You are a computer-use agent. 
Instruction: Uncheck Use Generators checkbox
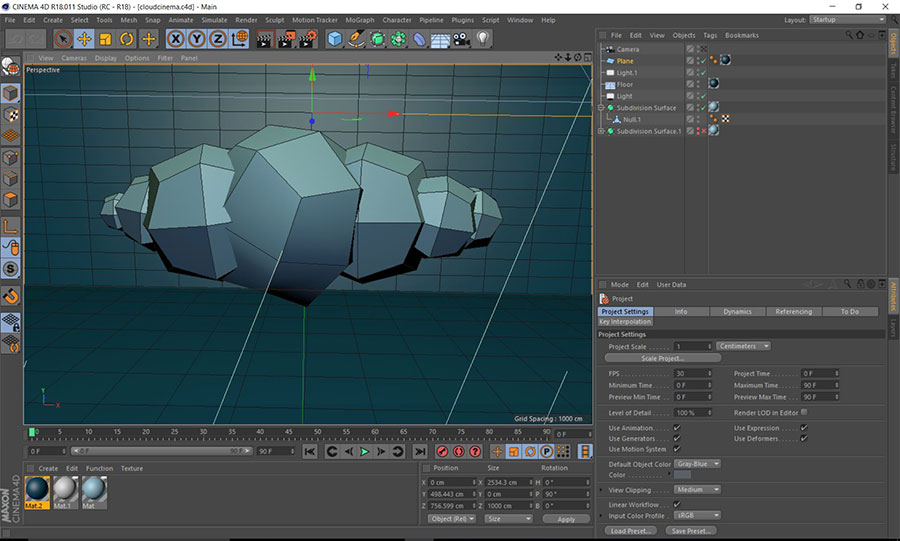coord(677,438)
